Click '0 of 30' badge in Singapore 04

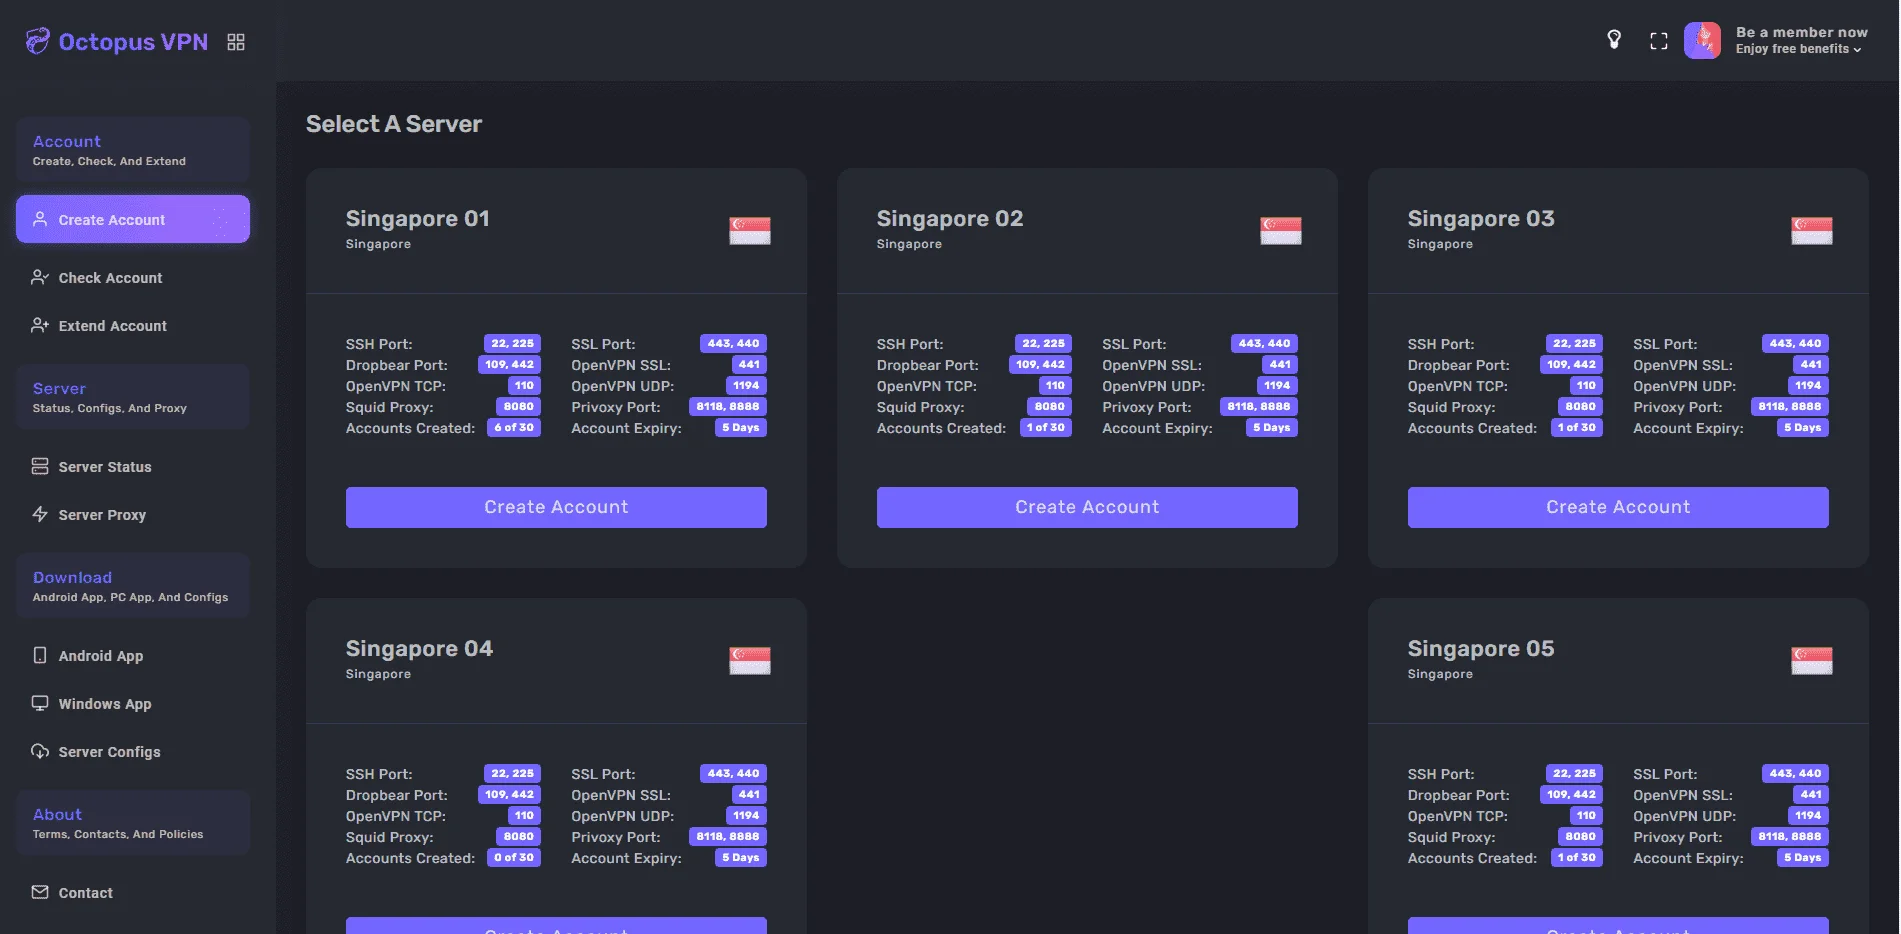coord(514,857)
